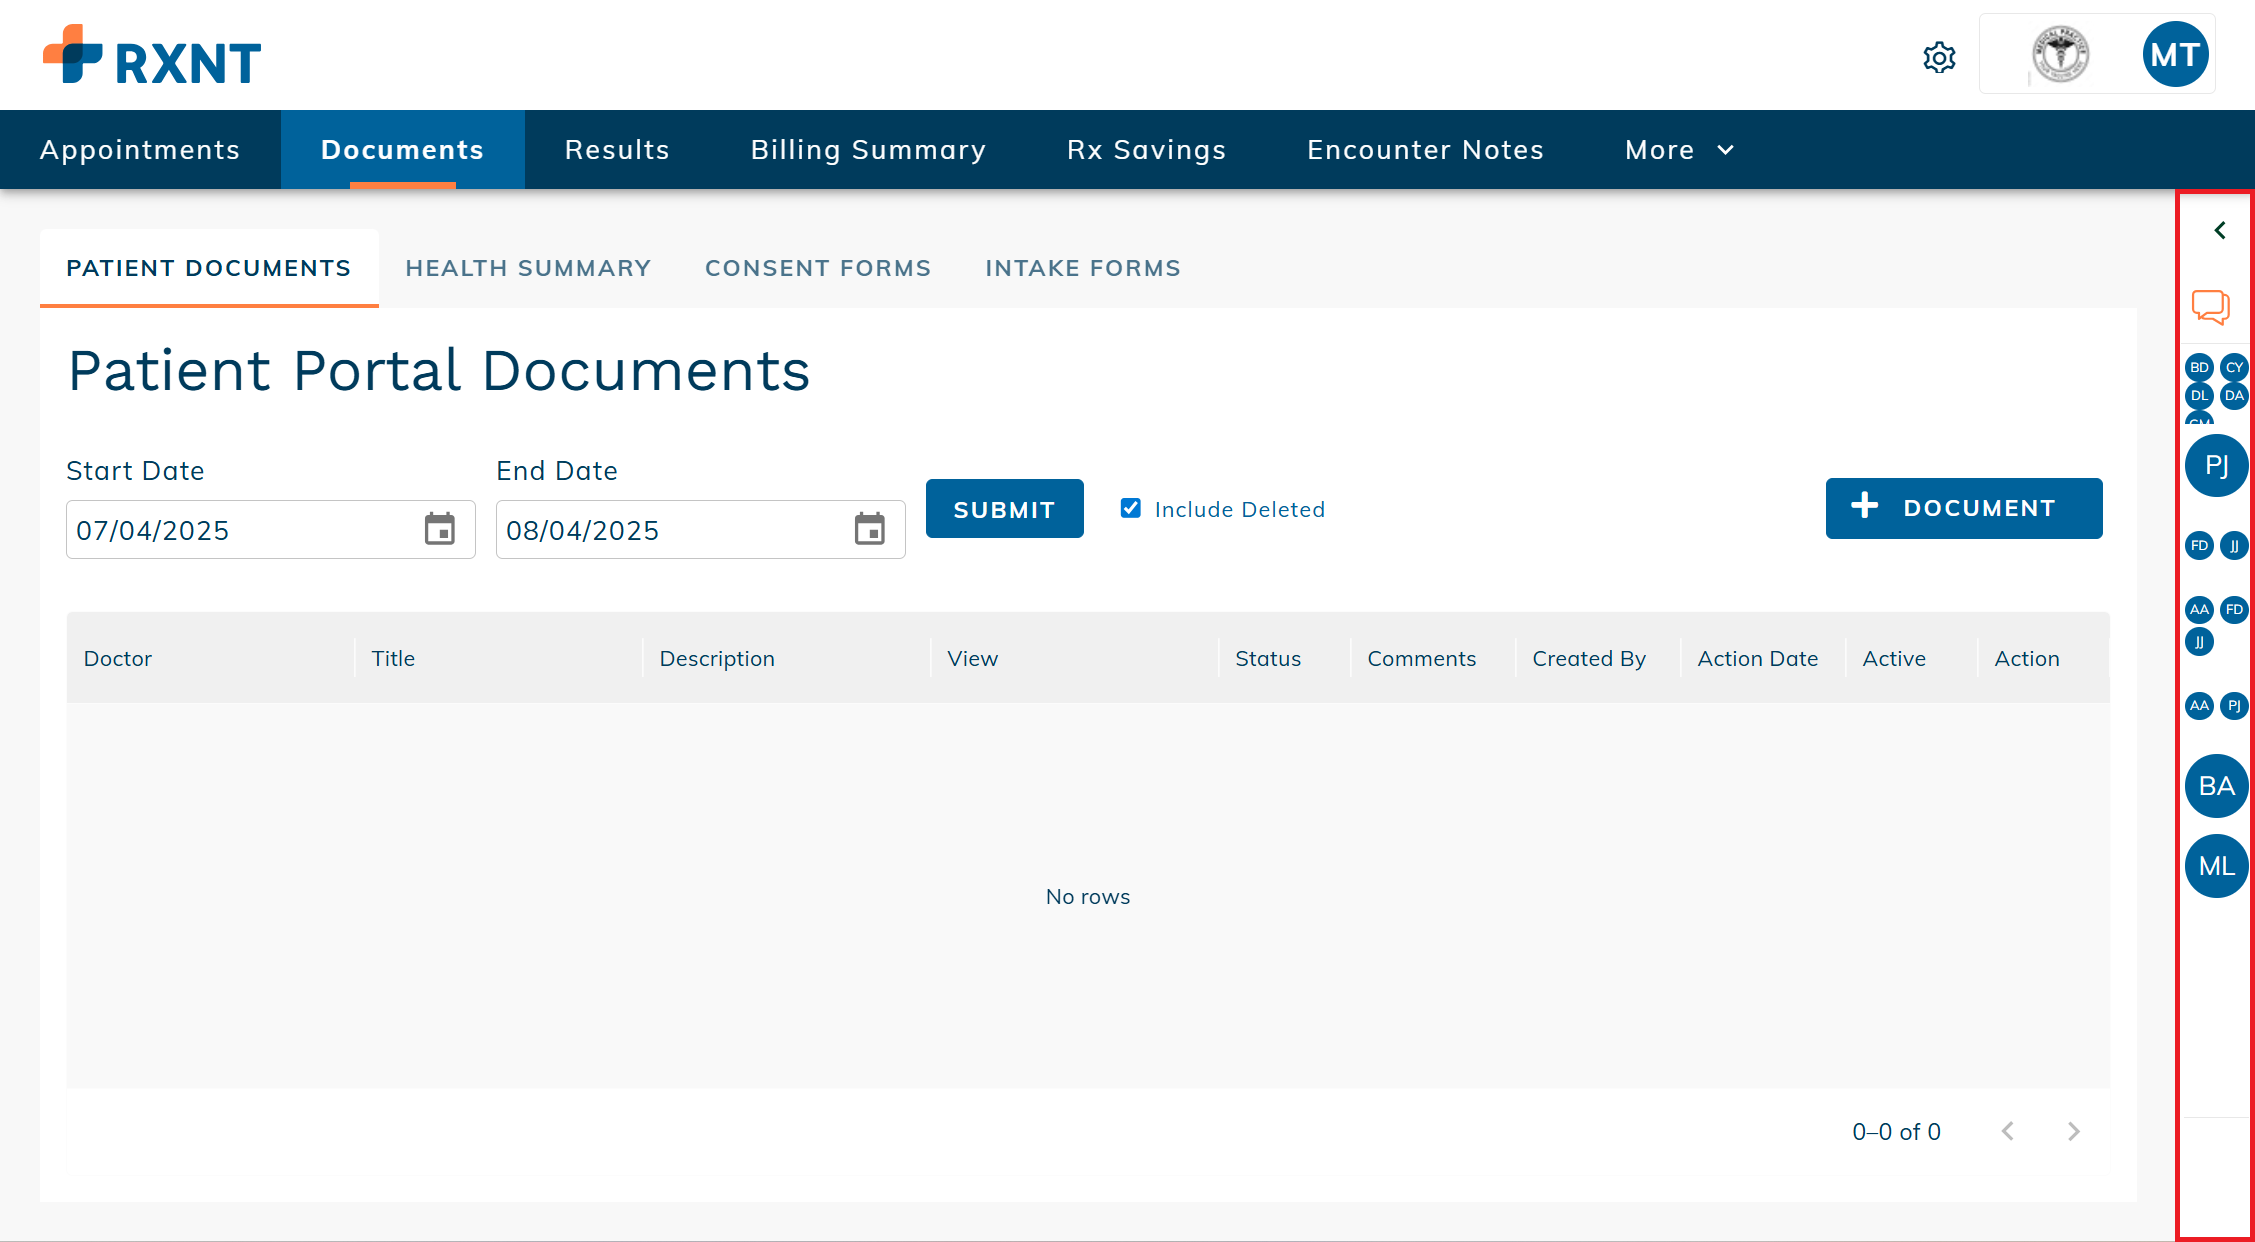Click the settings gear icon
Image resolution: width=2255 pixels, height=1242 pixels.
tap(1938, 57)
